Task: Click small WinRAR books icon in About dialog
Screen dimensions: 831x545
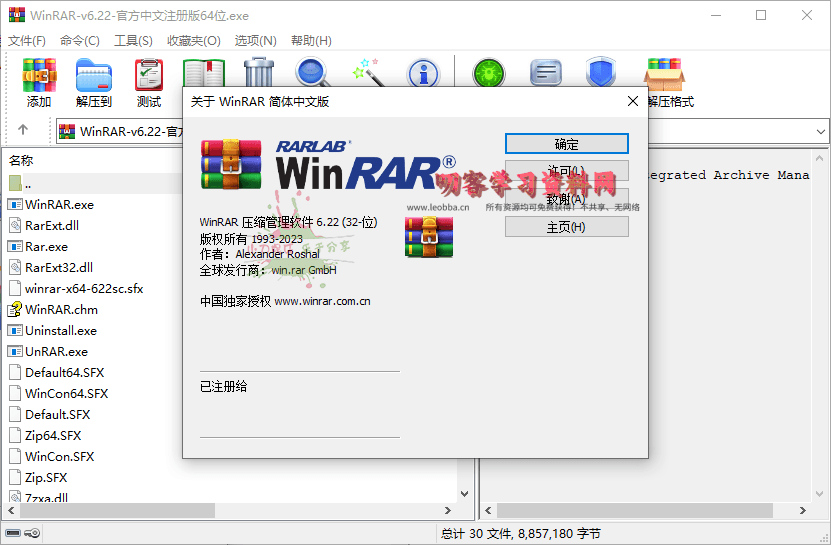Action: tap(429, 237)
